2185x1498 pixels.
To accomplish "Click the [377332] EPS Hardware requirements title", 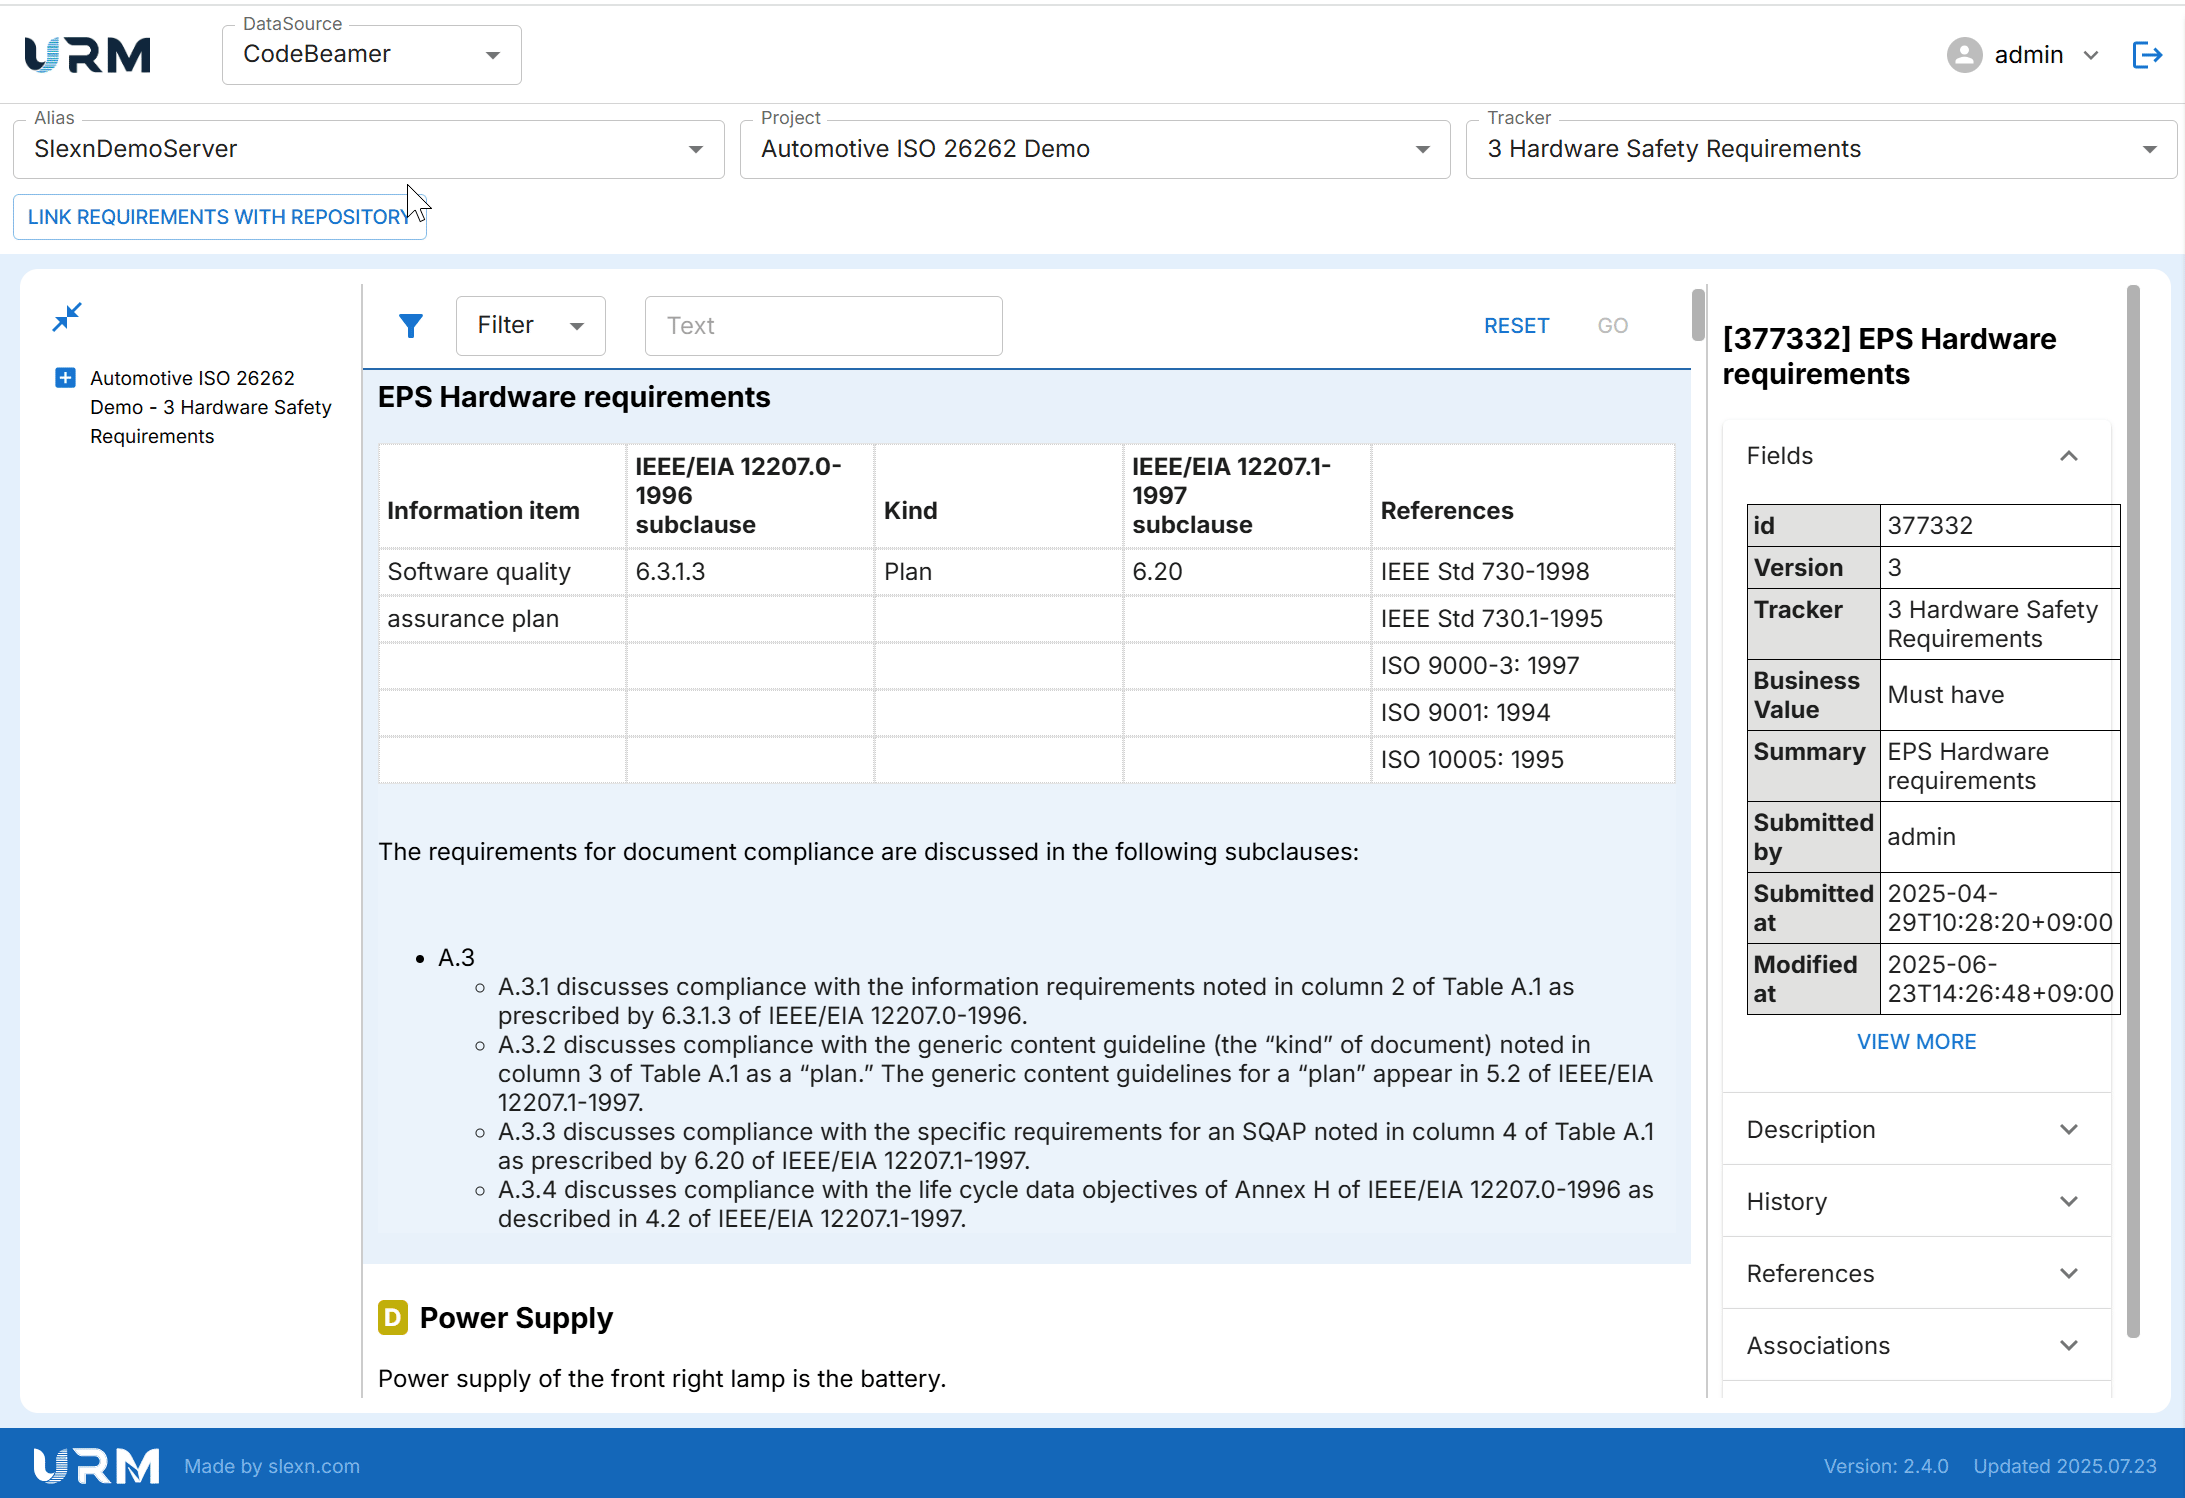I will pyautogui.click(x=1889, y=356).
